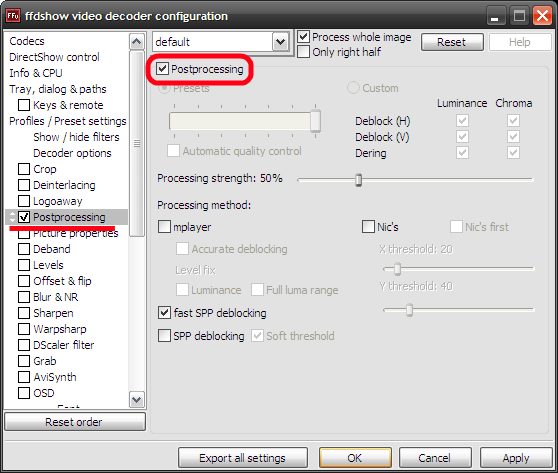Screen dimensions: 558x473
Task: Enable the Nic's processing checkbox
Action: coord(368,226)
